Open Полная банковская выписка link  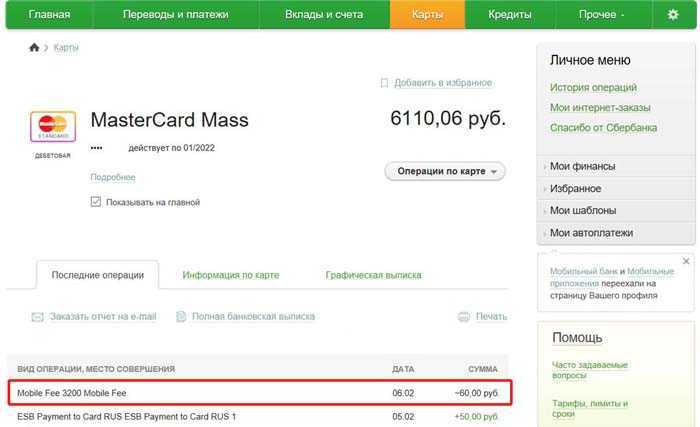pyautogui.click(x=253, y=317)
